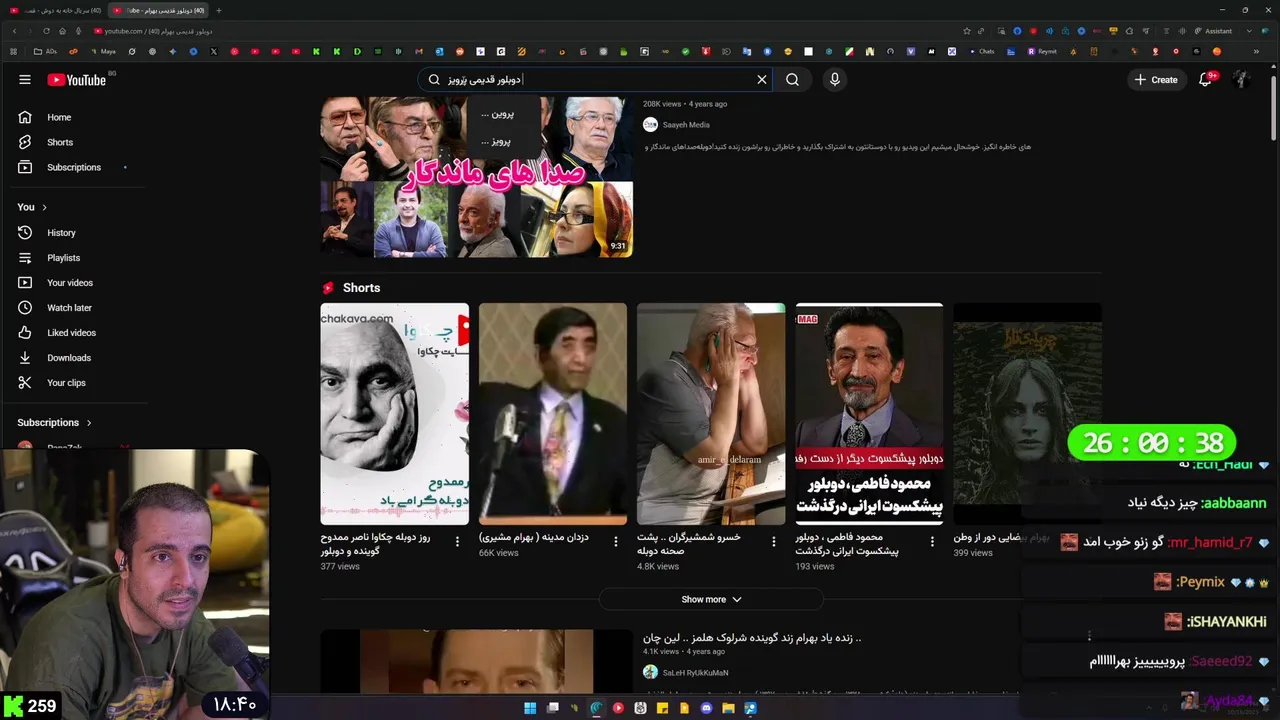1280x720 pixels.
Task: Click the browser address bar
Action: [x=520, y=31]
